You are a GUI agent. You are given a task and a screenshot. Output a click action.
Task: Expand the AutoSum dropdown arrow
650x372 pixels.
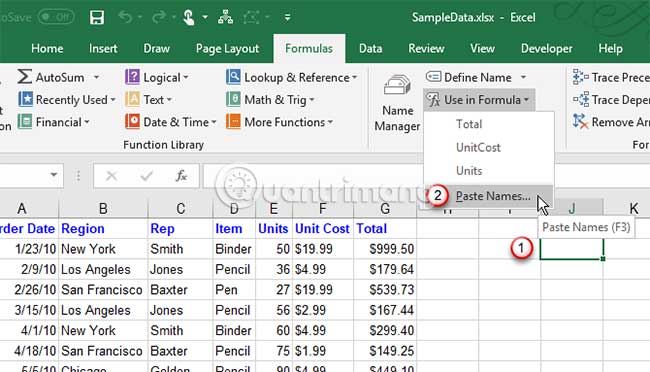point(97,77)
